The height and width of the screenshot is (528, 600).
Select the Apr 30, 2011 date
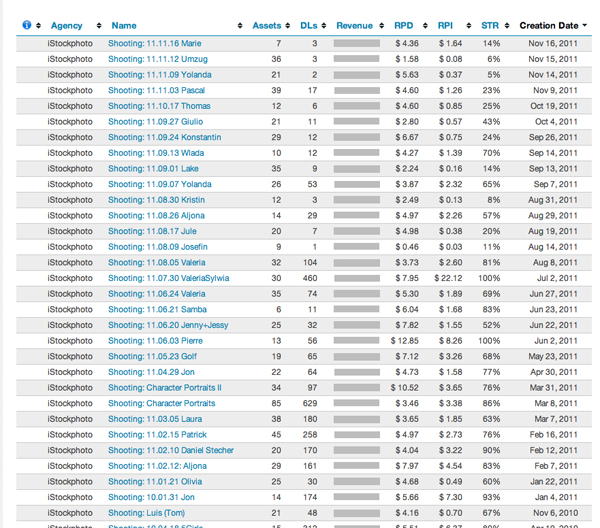click(554, 372)
